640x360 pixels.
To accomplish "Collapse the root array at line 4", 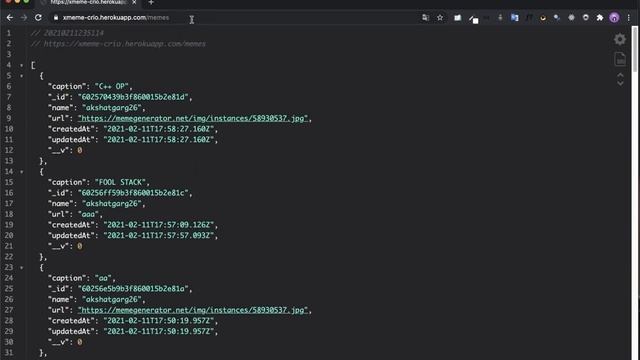I will [x=22, y=65].
